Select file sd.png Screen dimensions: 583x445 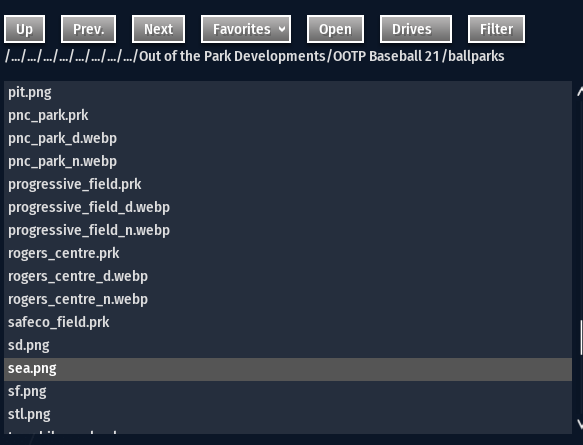(288, 346)
